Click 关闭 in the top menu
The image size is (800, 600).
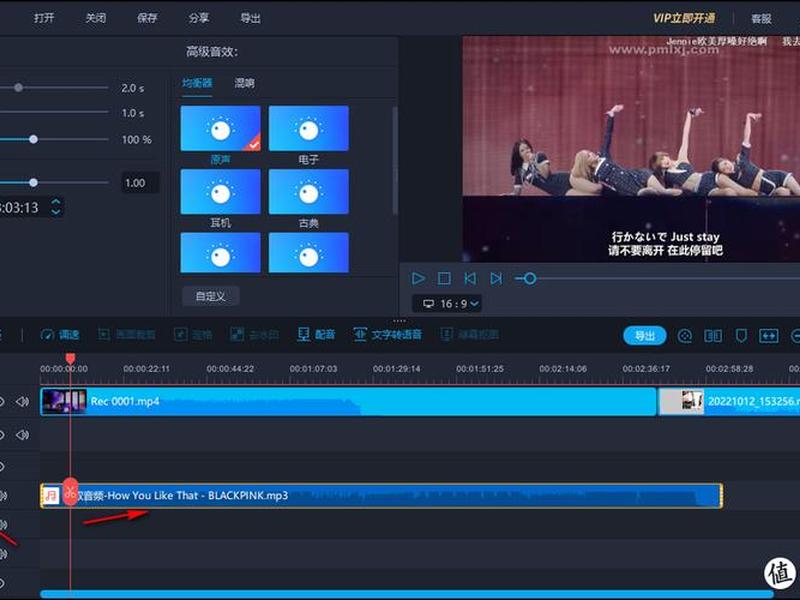tap(95, 18)
